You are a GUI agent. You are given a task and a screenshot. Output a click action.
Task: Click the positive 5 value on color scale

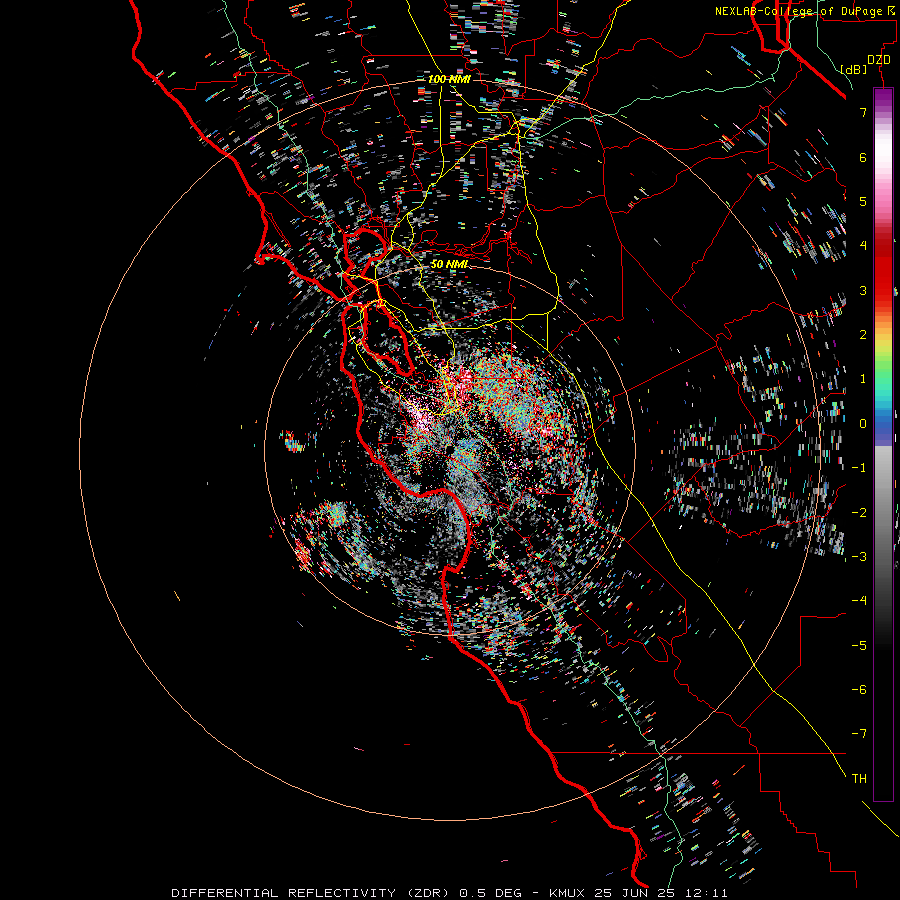863,201
